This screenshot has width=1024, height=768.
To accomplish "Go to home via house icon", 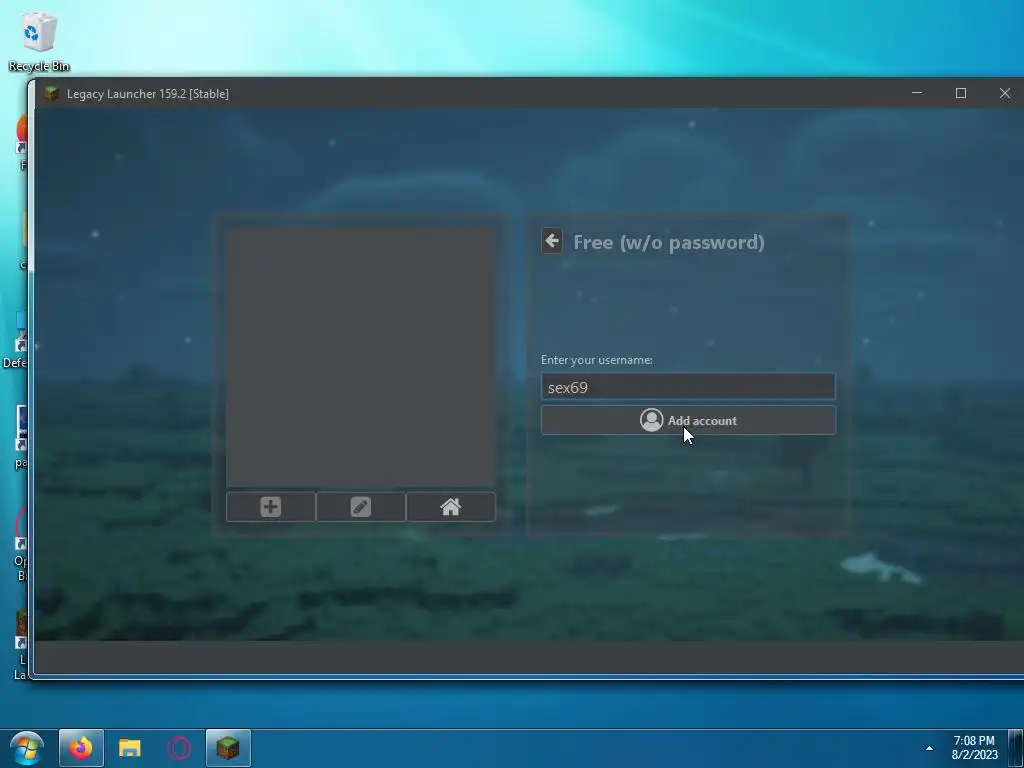I will pyautogui.click(x=451, y=507).
